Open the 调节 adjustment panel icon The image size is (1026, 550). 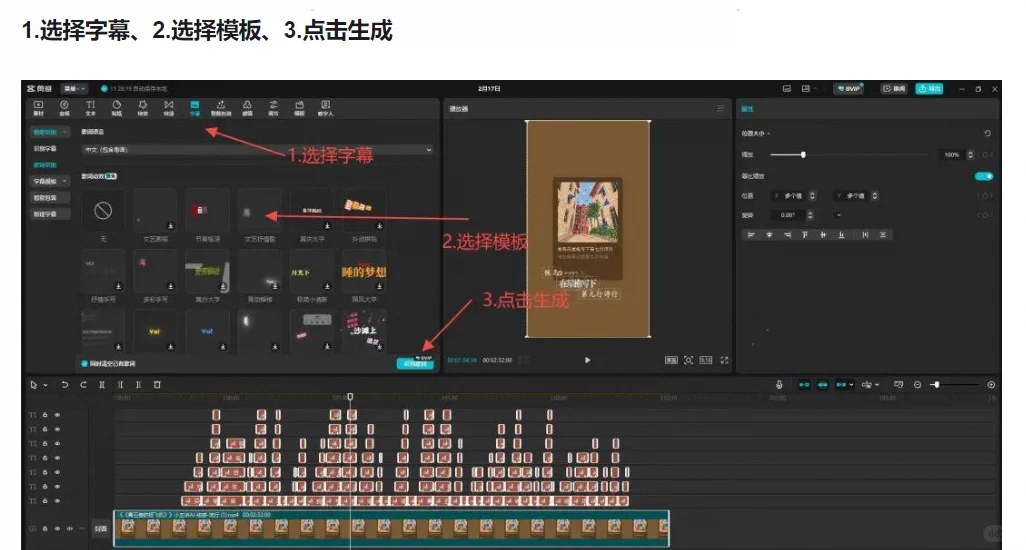point(274,108)
